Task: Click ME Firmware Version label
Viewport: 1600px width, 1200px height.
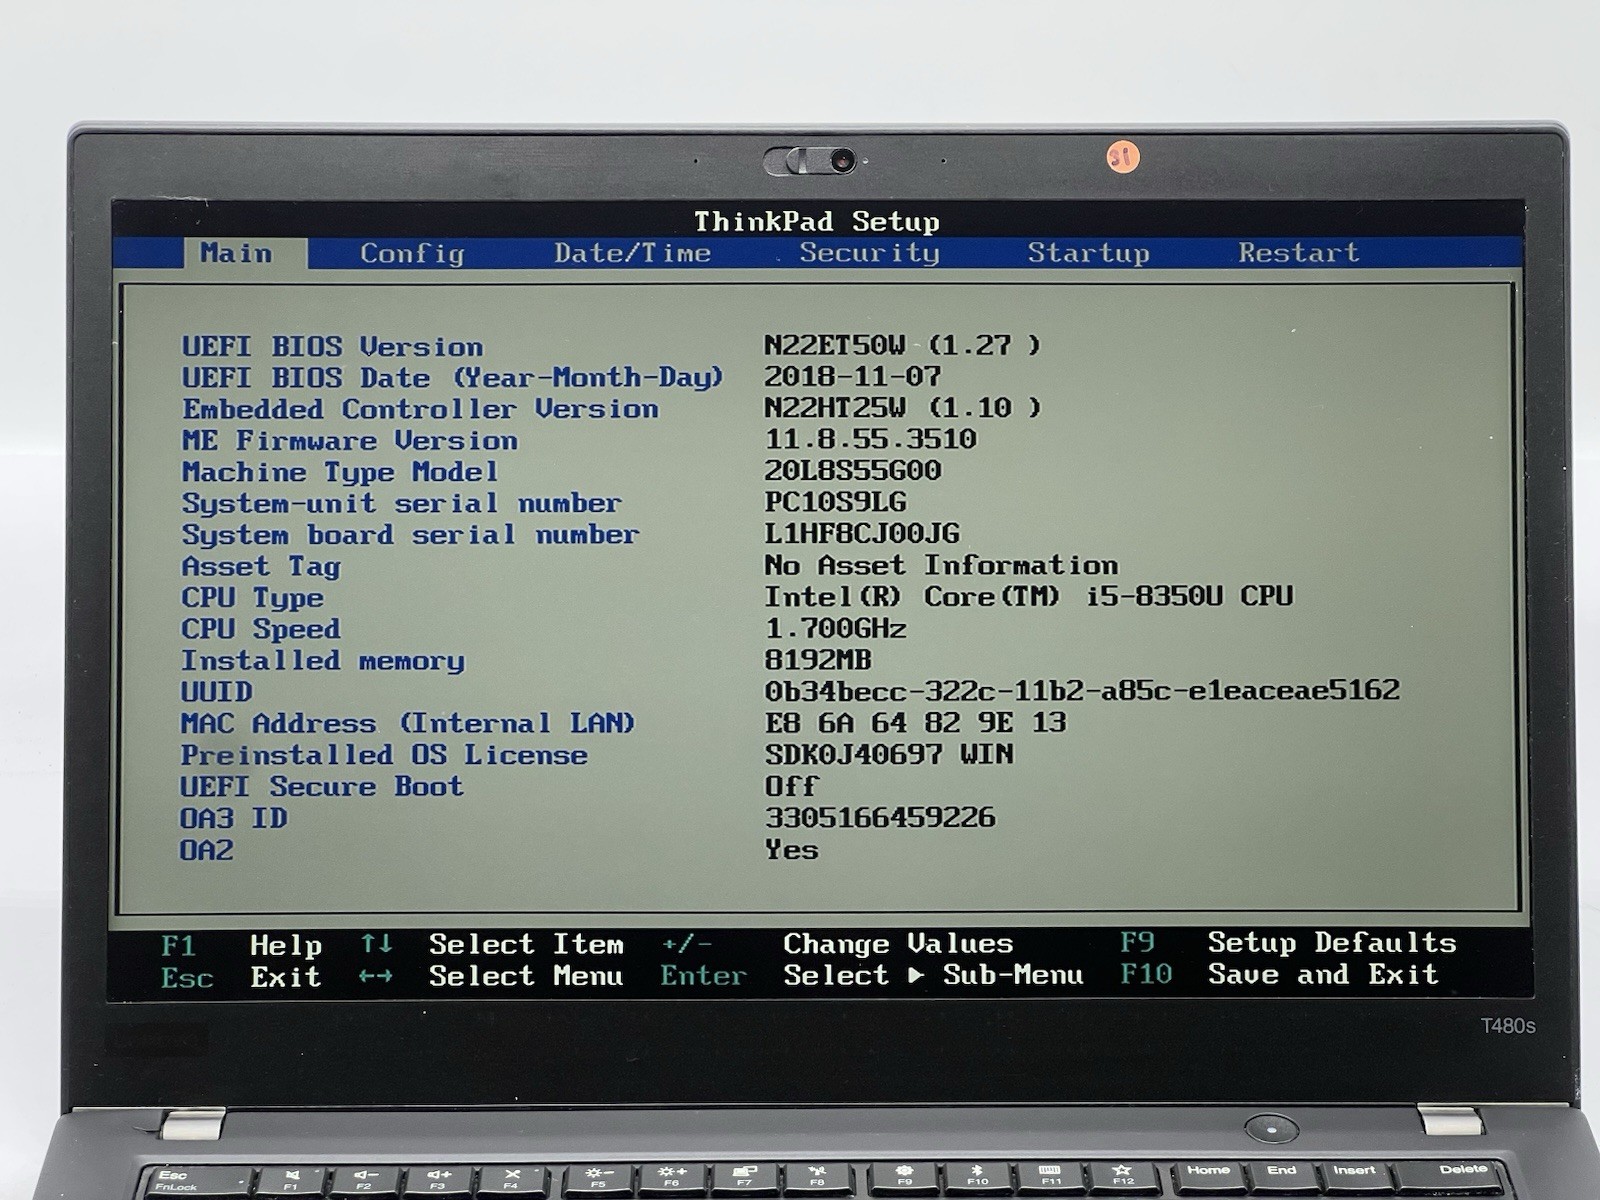Action: [x=349, y=441]
